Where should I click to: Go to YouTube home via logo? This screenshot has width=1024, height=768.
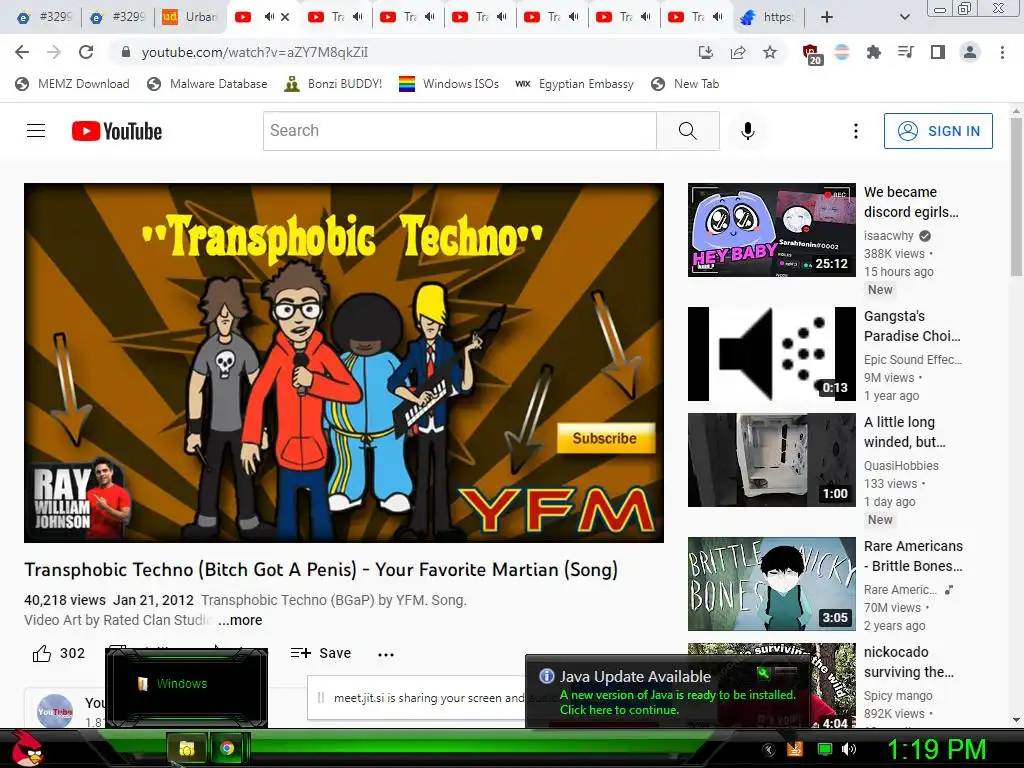[117, 131]
